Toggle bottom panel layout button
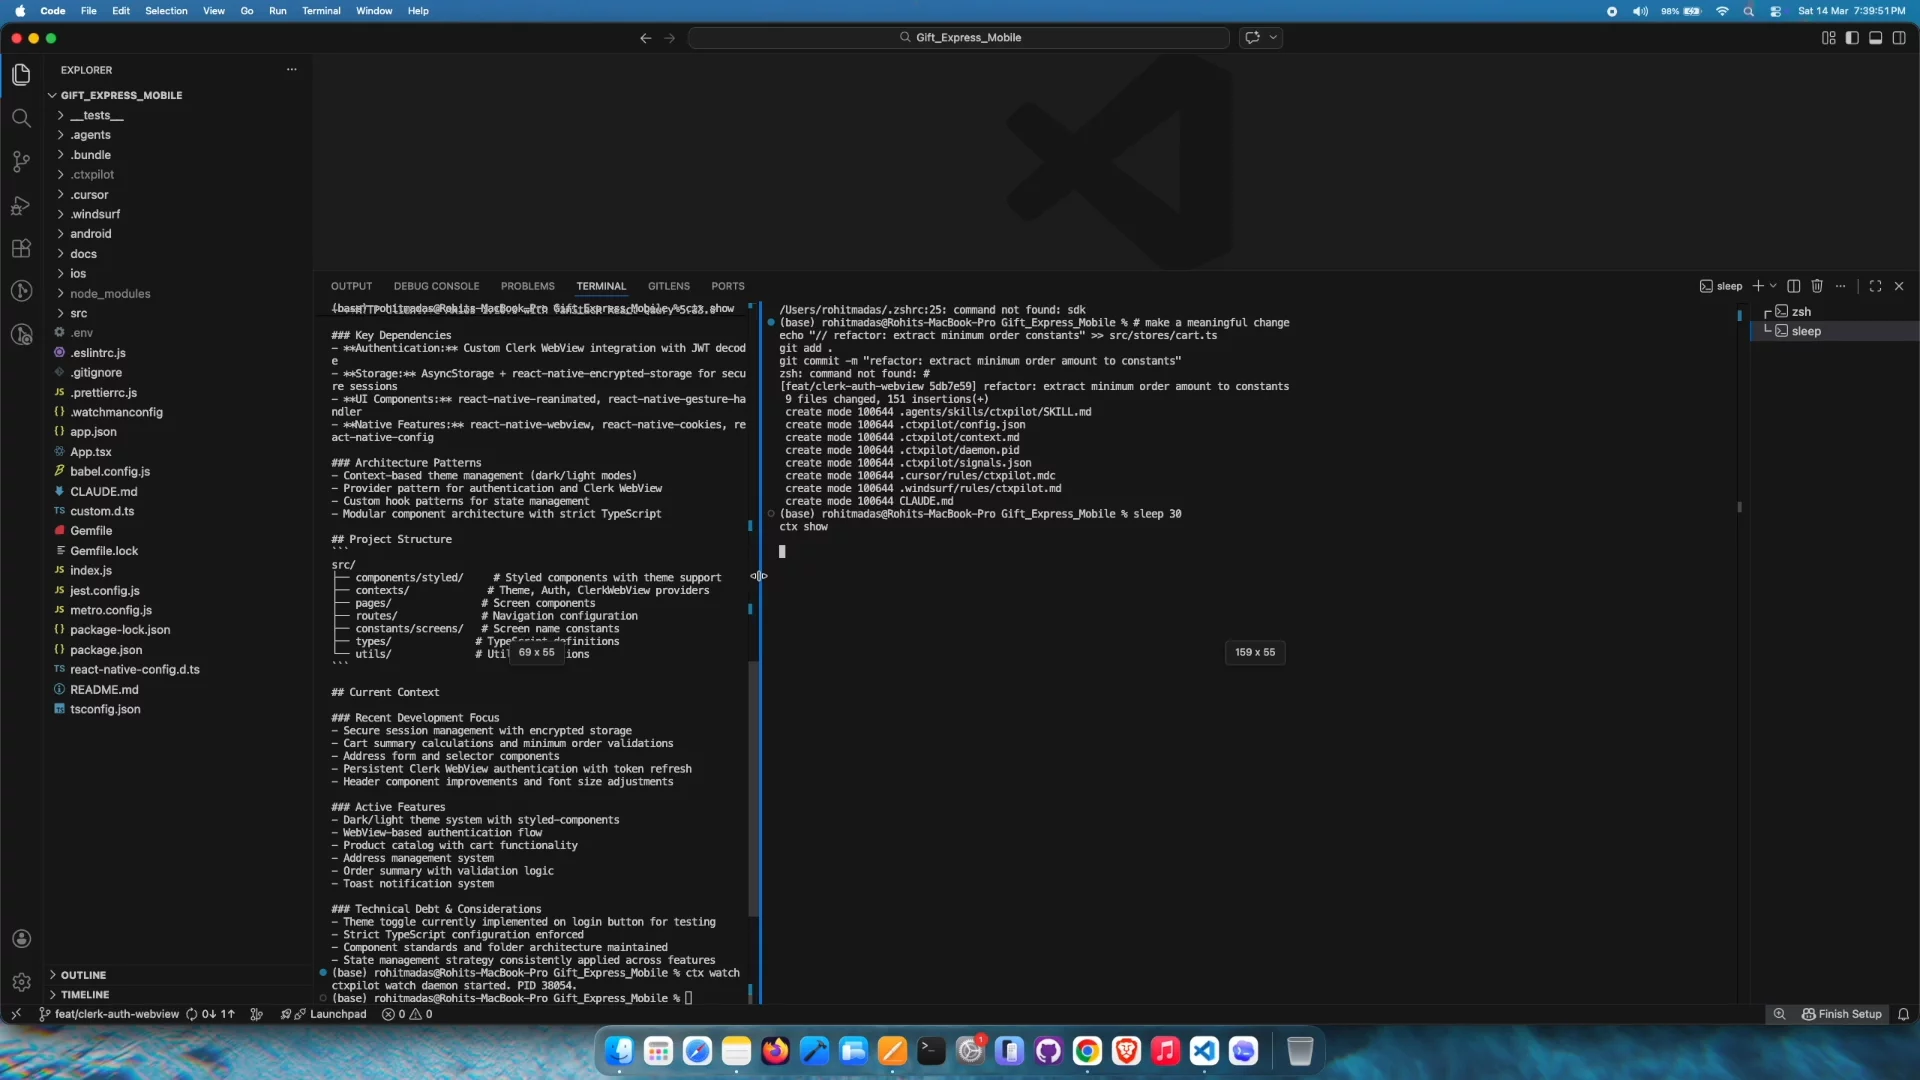This screenshot has height=1080, width=1920. (x=1876, y=38)
